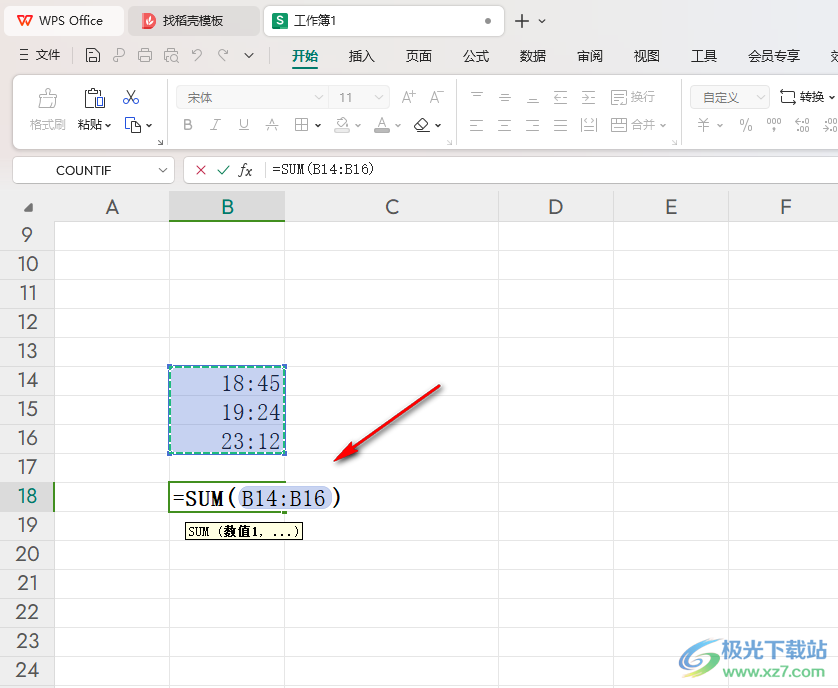Confirm formula with green checkmark
The height and width of the screenshot is (688, 838).
pyautogui.click(x=223, y=170)
